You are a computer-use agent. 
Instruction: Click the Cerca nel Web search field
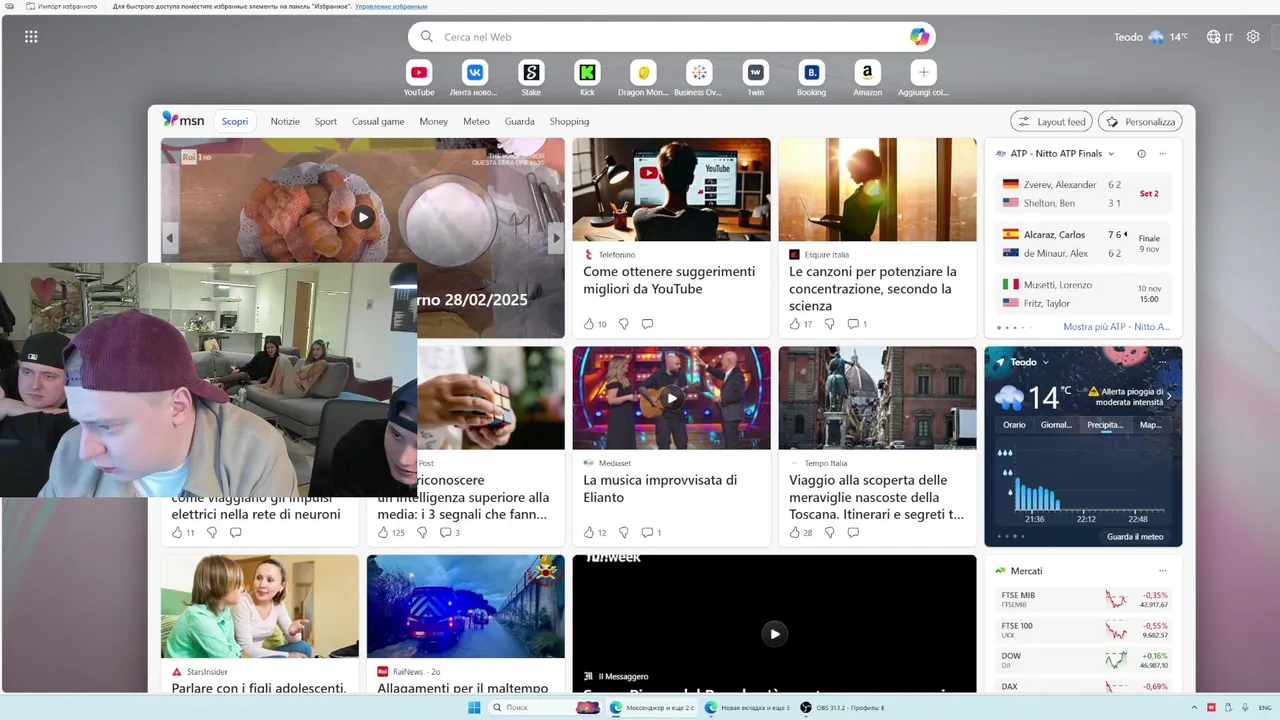(x=673, y=37)
